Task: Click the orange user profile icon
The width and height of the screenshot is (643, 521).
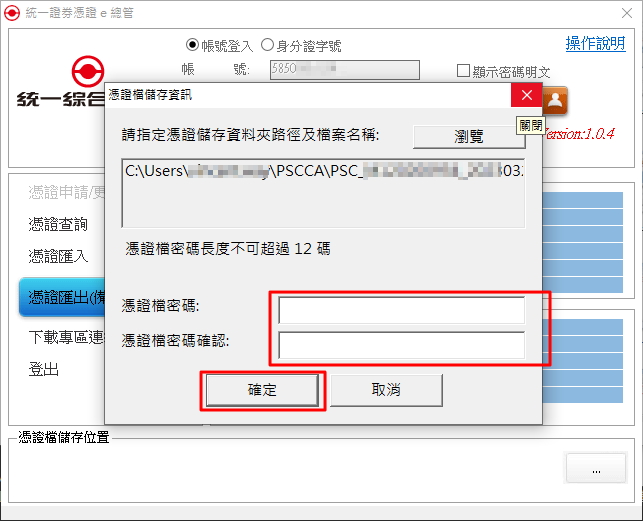Action: (x=555, y=100)
